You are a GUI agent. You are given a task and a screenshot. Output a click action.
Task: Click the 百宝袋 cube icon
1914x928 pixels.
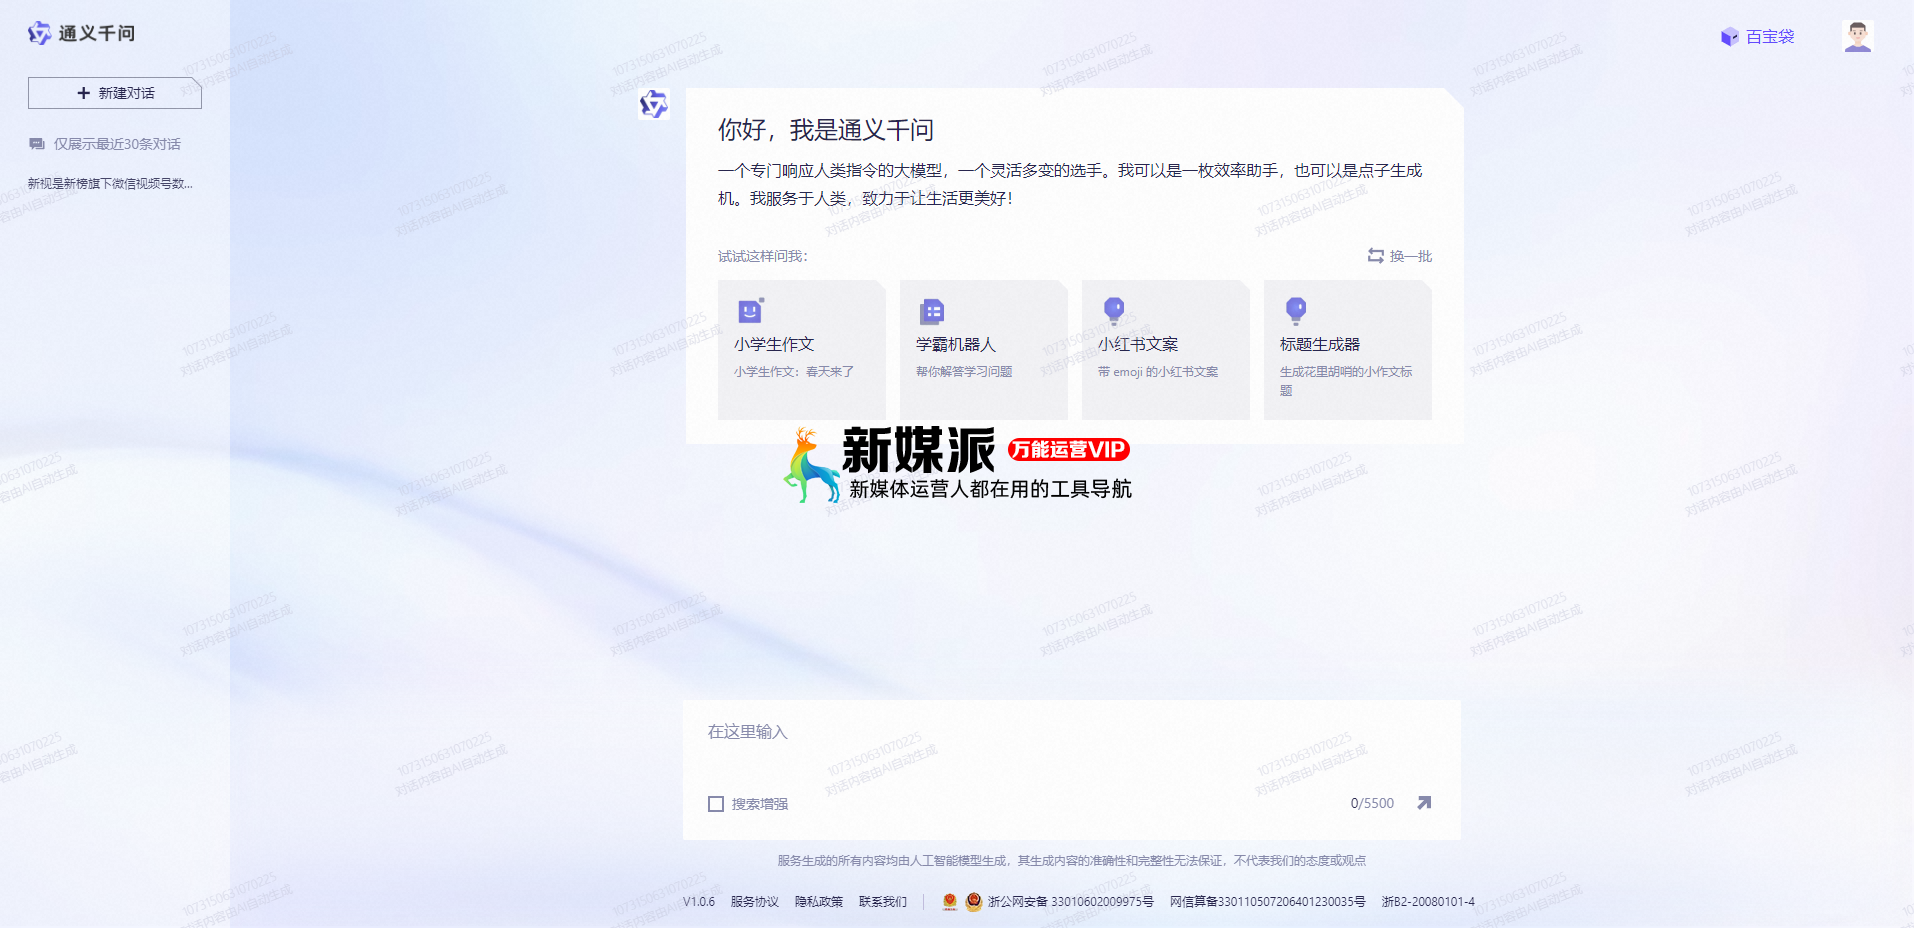click(x=1729, y=37)
